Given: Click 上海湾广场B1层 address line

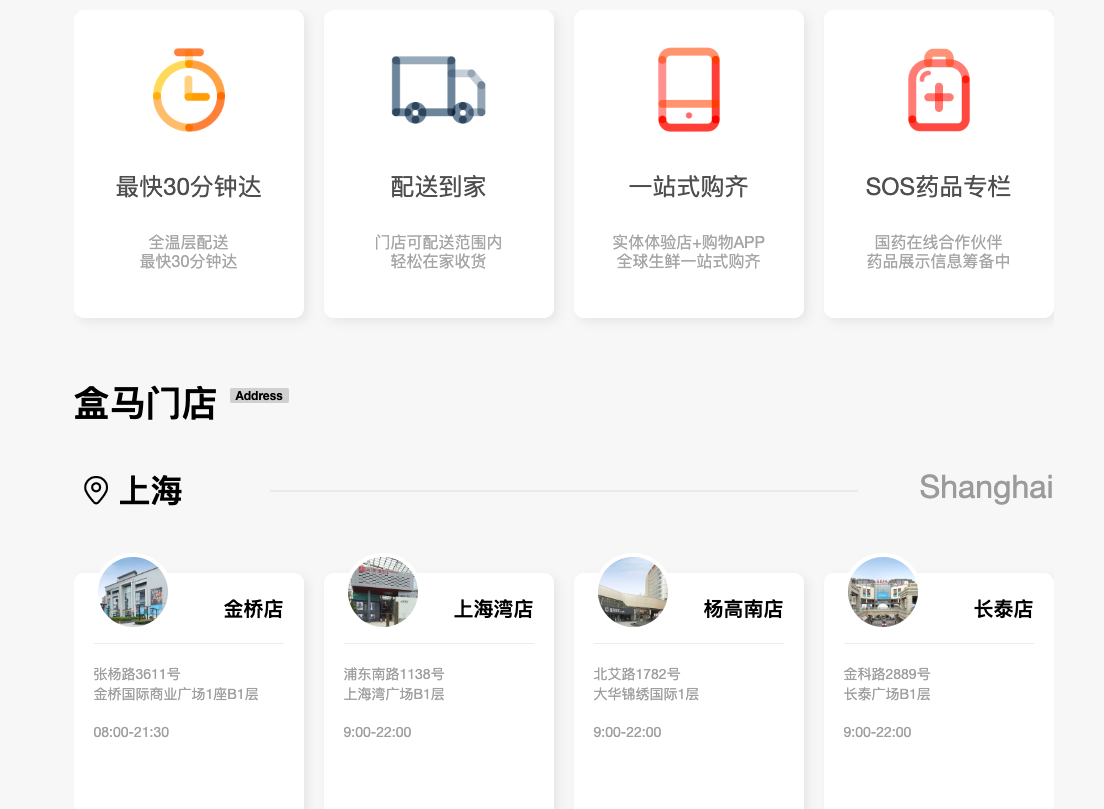Looking at the screenshot, I should pyautogui.click(x=394, y=694).
